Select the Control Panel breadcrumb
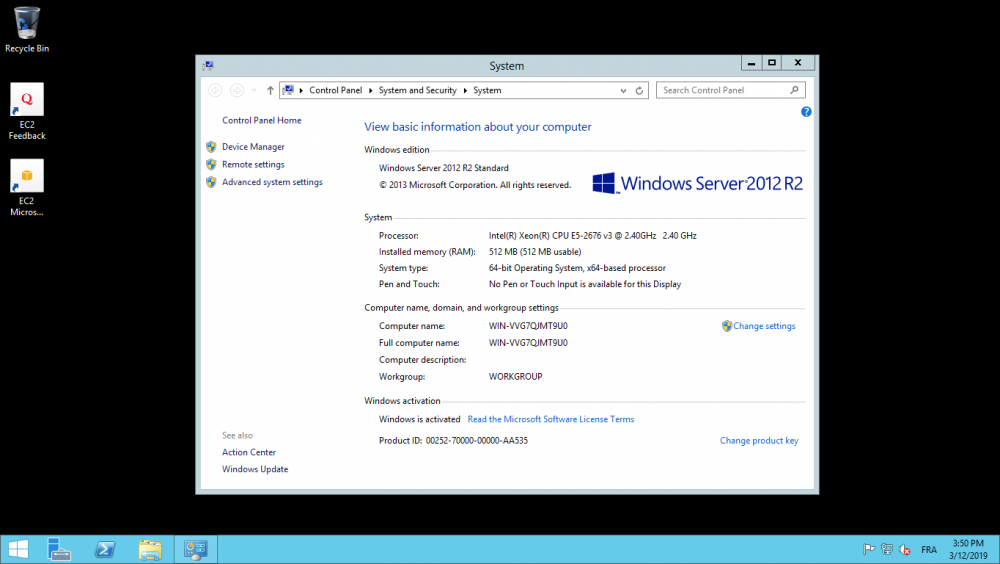This screenshot has height=564, width=1000. (335, 90)
